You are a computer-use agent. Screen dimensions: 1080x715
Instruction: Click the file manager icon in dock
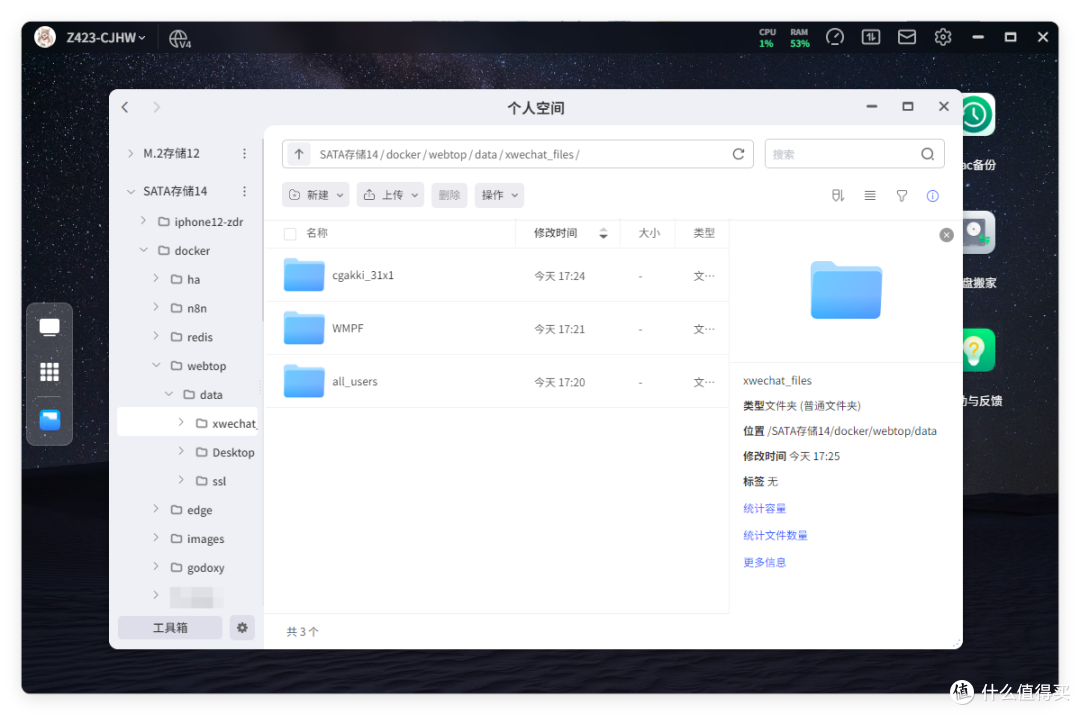(x=50, y=419)
